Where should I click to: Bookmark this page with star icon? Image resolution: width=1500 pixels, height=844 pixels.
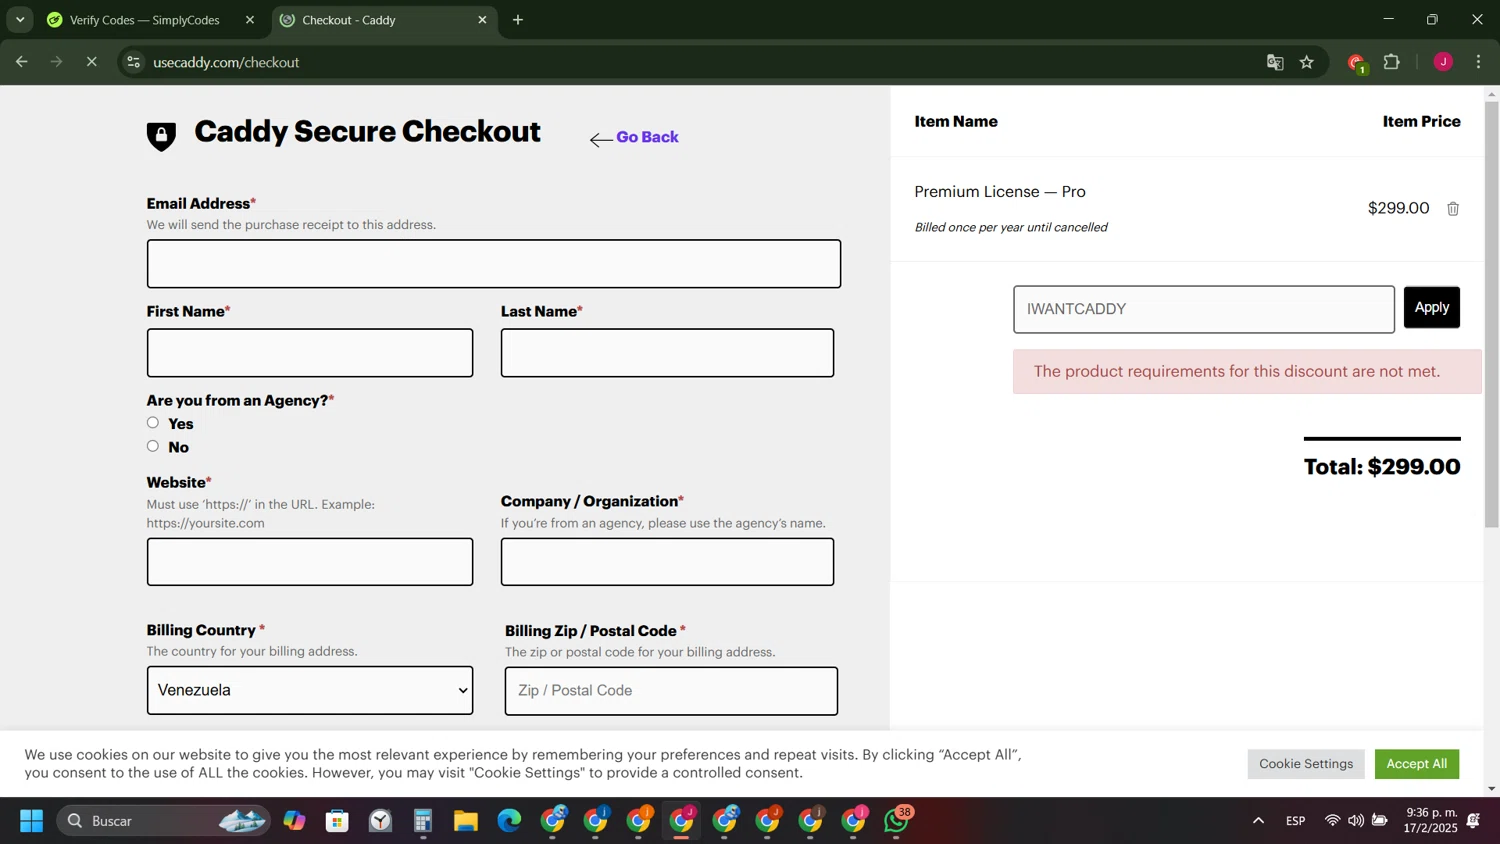(x=1307, y=62)
